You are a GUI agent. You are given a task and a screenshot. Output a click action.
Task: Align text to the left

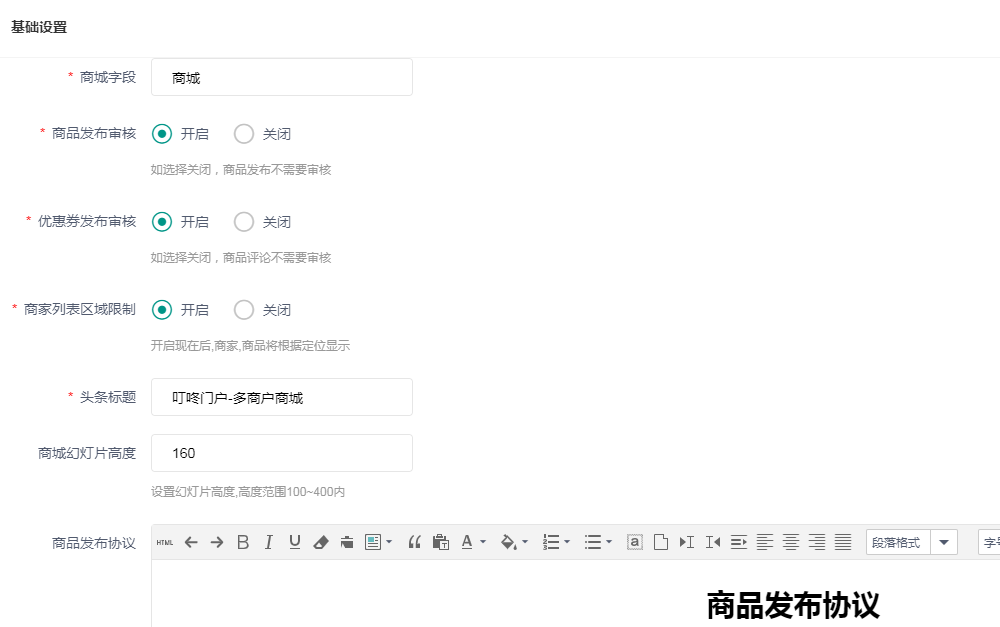click(765, 542)
